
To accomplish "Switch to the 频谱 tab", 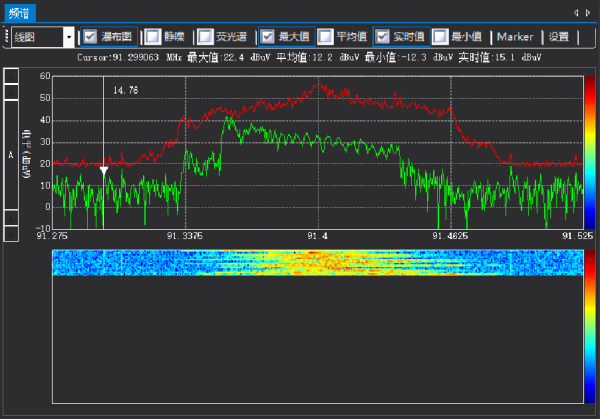I will click(x=20, y=13).
